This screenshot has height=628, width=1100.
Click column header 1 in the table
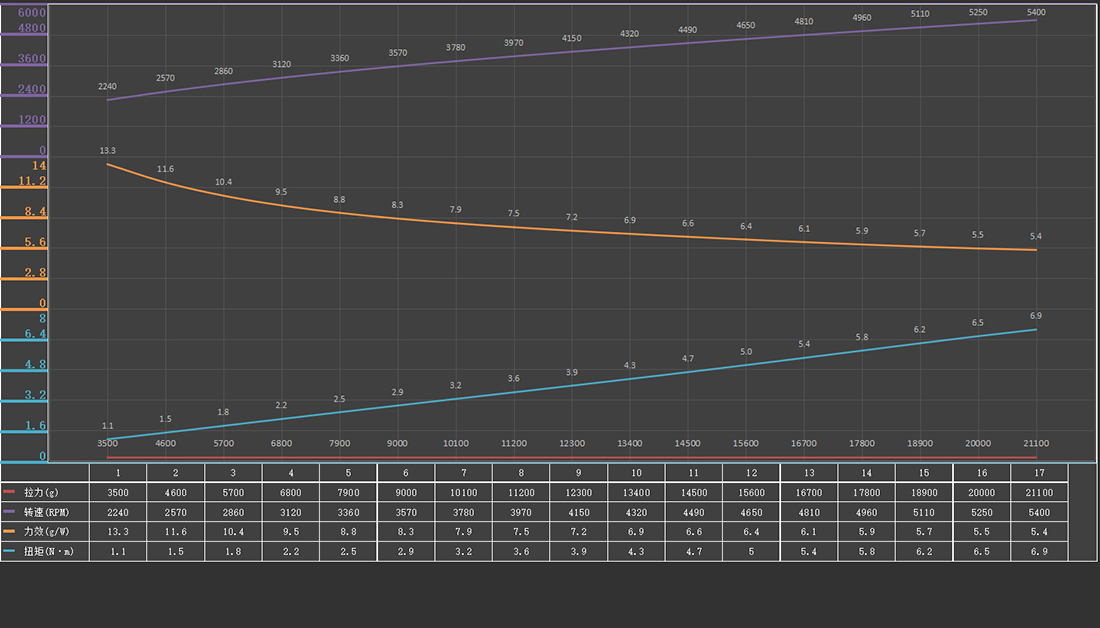pyautogui.click(x=118, y=472)
